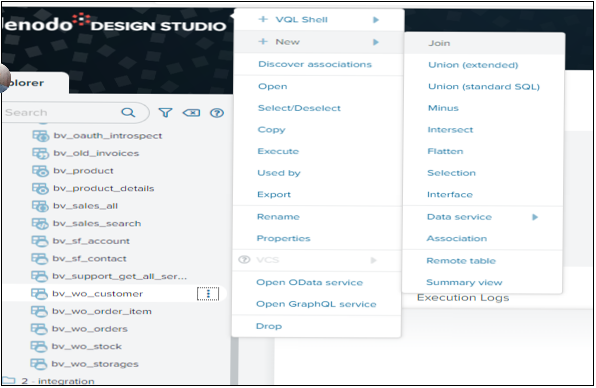Viewport: 596px width, 388px height.
Task: Click the bv_wo_stock view icon
Action: click(x=39, y=346)
